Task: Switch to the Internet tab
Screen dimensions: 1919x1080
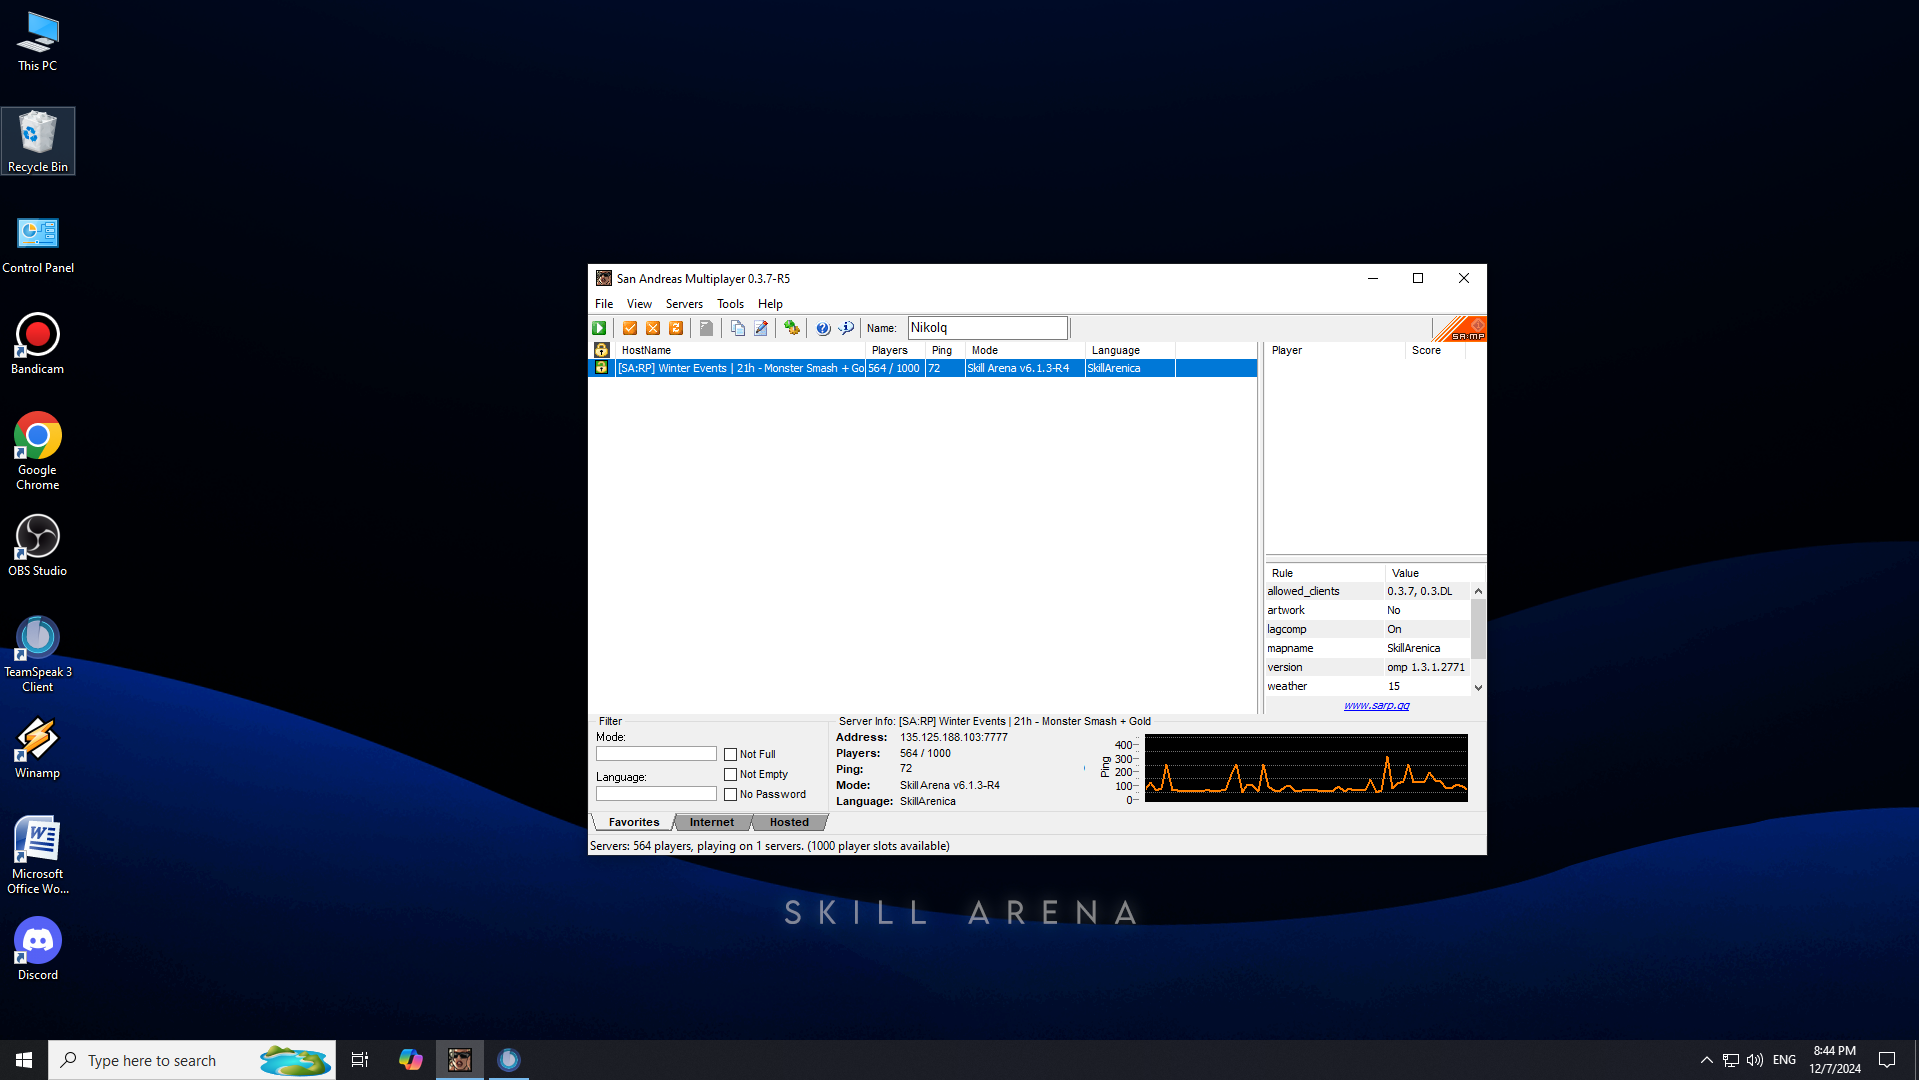Action: coord(712,822)
